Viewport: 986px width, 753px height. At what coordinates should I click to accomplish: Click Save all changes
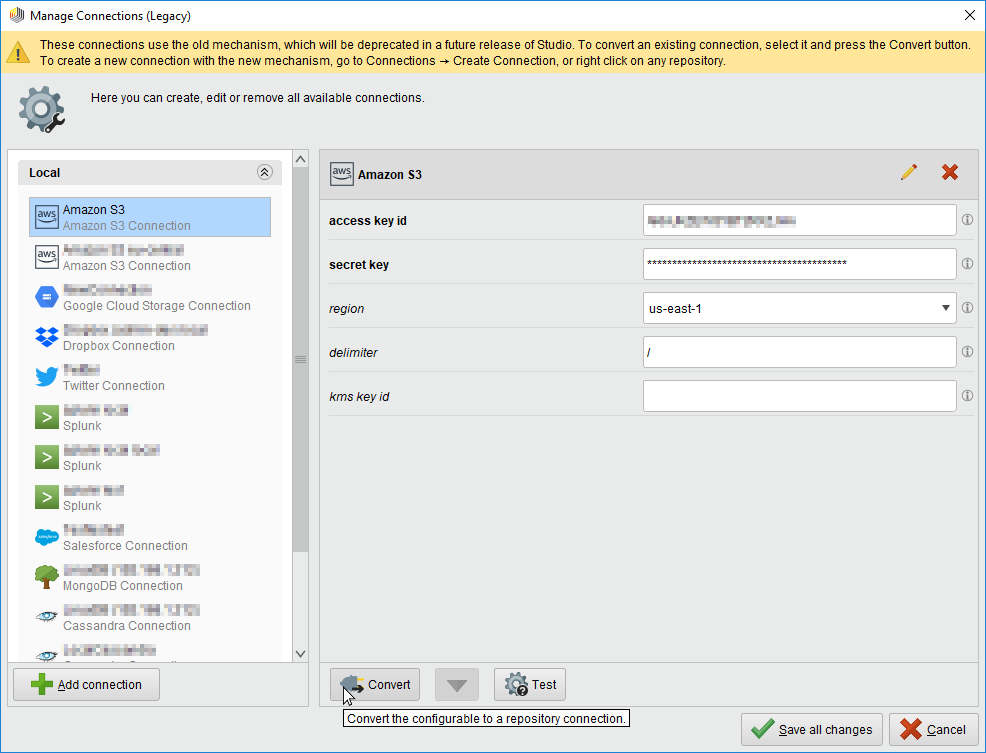(812, 729)
